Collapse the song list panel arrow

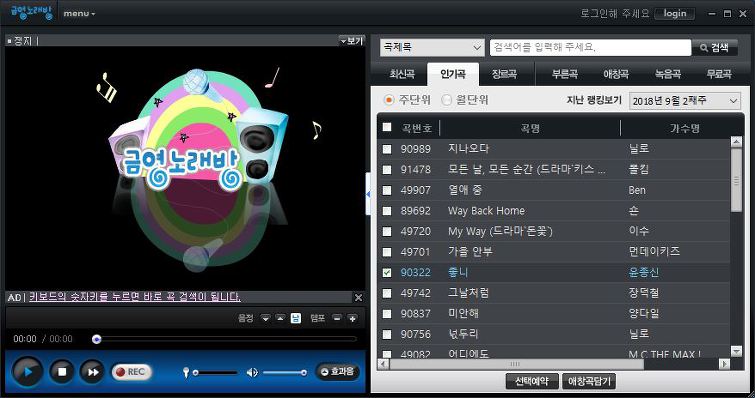pyautogui.click(x=368, y=194)
